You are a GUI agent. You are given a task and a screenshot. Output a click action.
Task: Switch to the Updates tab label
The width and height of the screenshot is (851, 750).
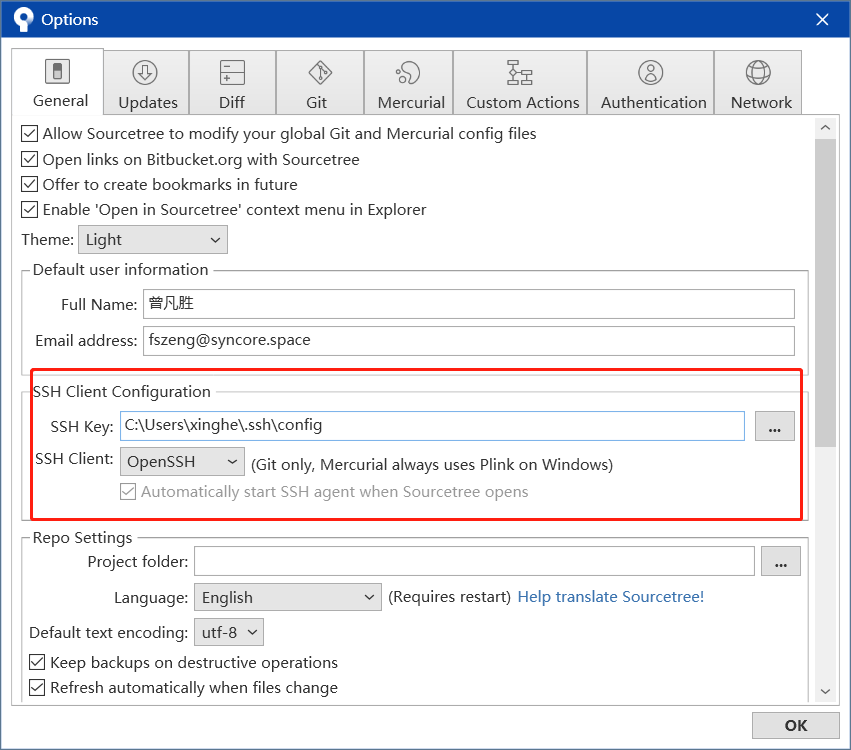tap(148, 103)
